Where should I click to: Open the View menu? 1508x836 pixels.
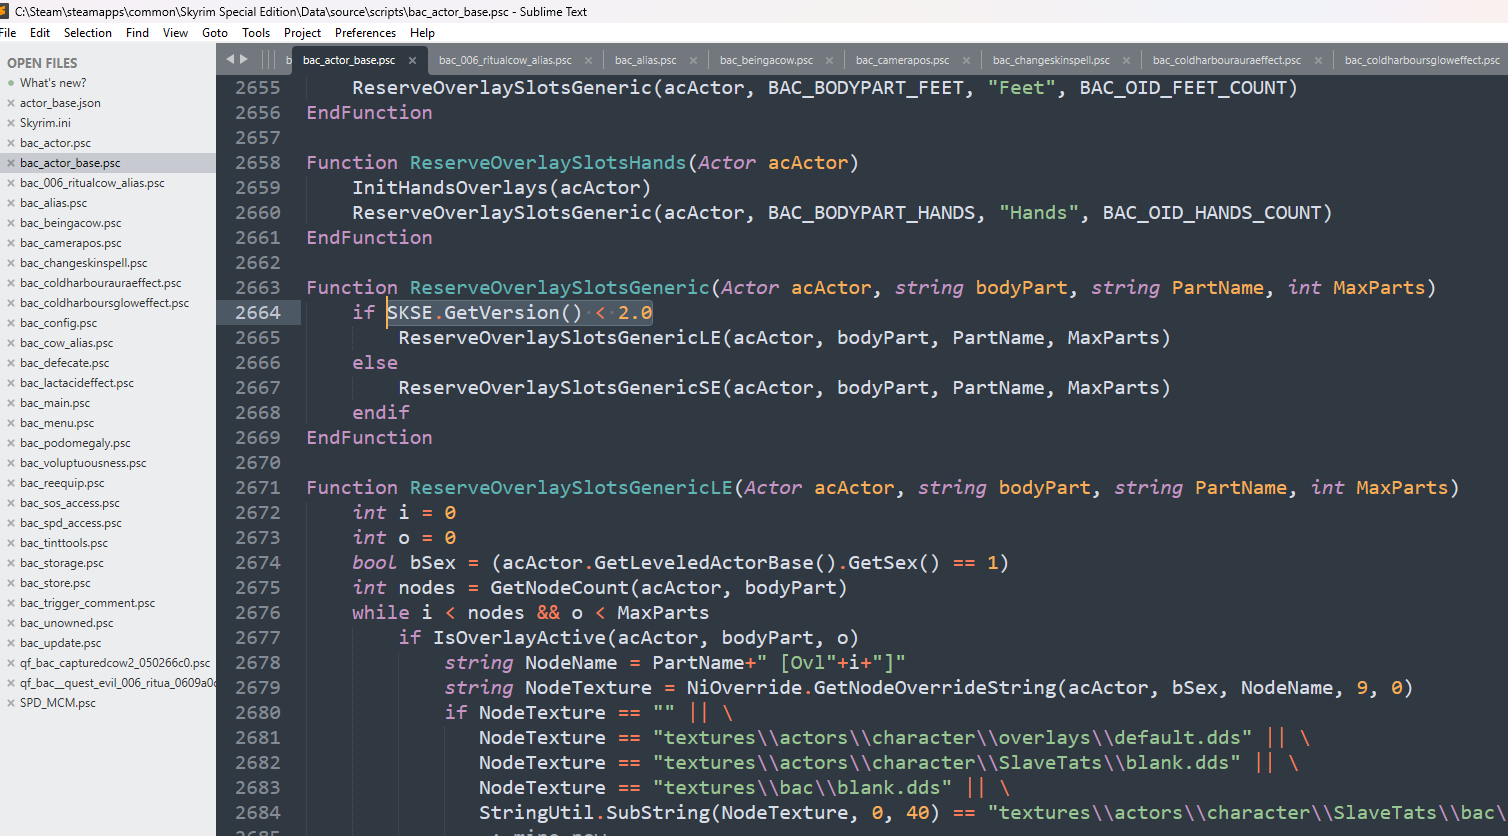click(175, 33)
